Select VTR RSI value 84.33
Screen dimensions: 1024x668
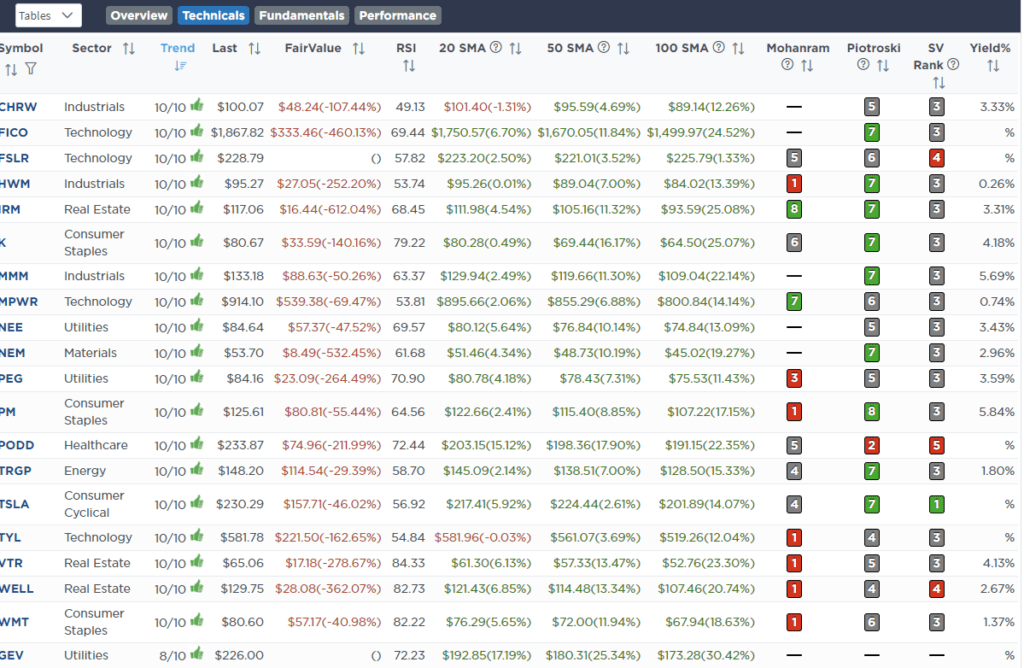(409, 564)
